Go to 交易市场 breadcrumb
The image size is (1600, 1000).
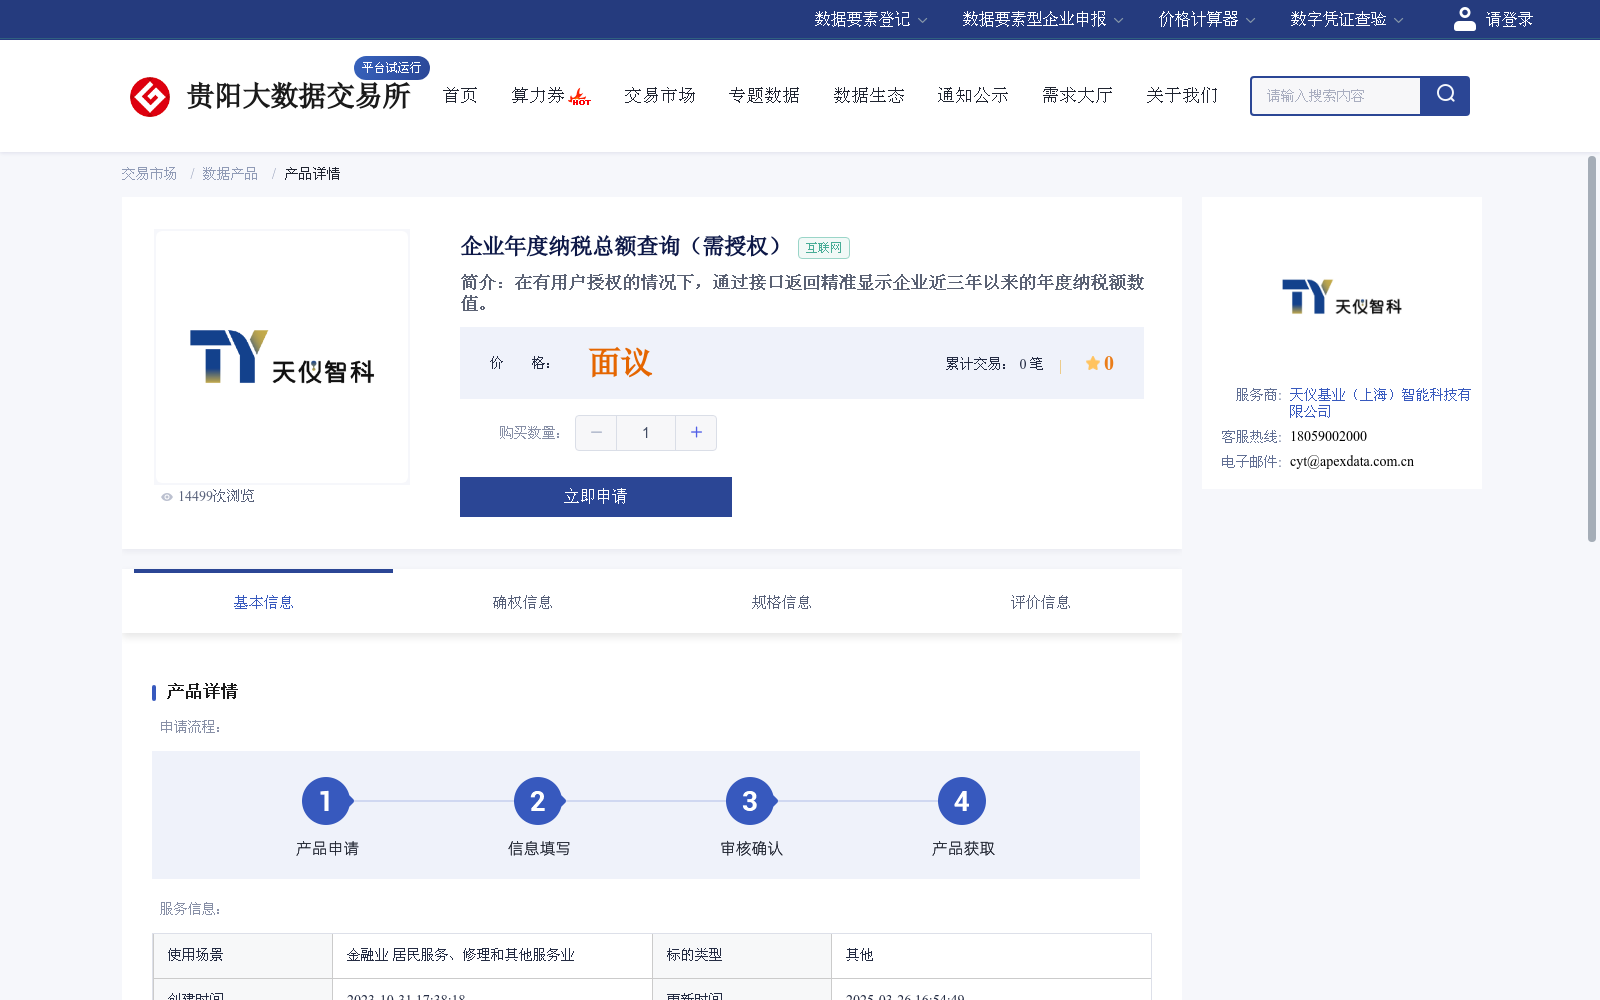[x=149, y=174]
